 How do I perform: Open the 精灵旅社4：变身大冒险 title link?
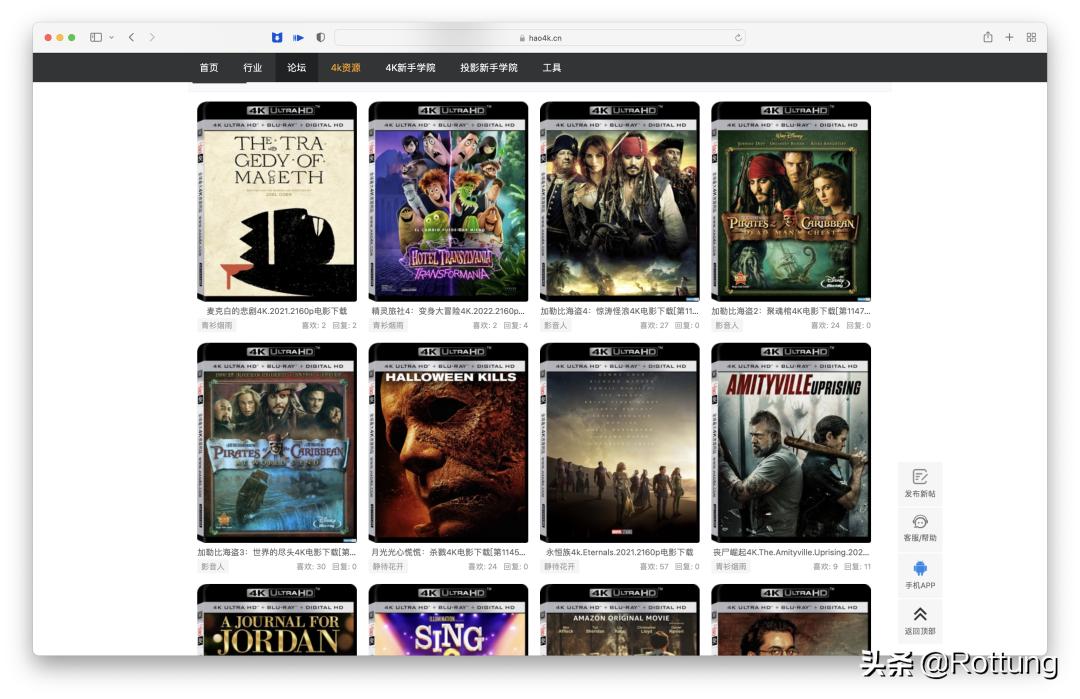point(448,311)
